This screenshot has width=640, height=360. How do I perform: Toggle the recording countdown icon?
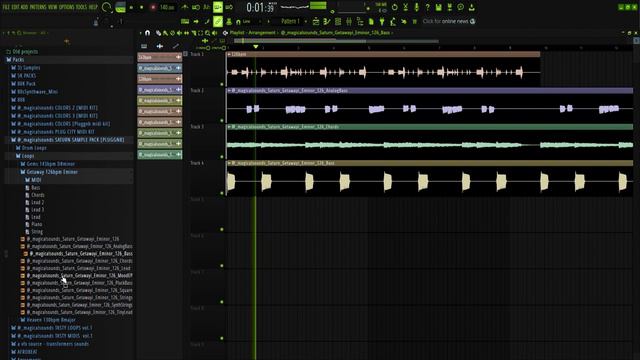pos(207,7)
